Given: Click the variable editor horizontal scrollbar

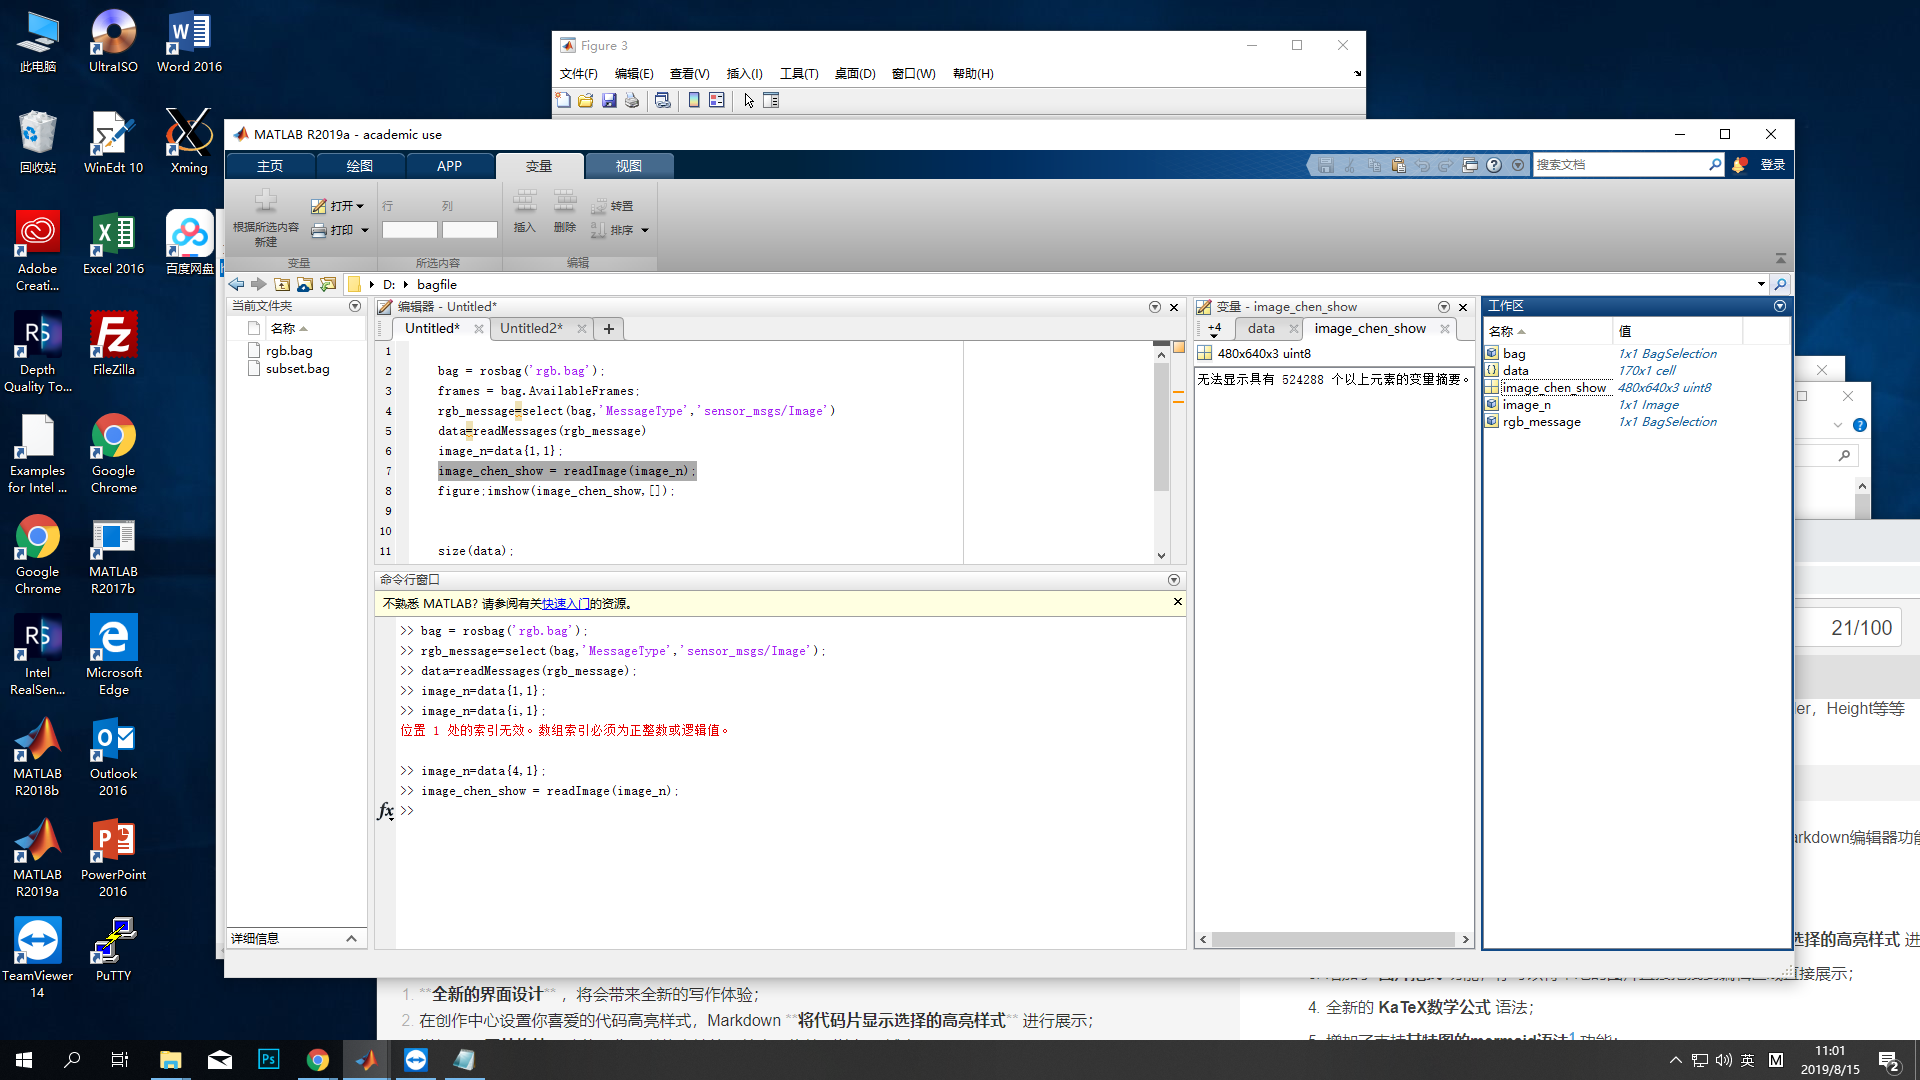Looking at the screenshot, I should tap(1333, 940).
